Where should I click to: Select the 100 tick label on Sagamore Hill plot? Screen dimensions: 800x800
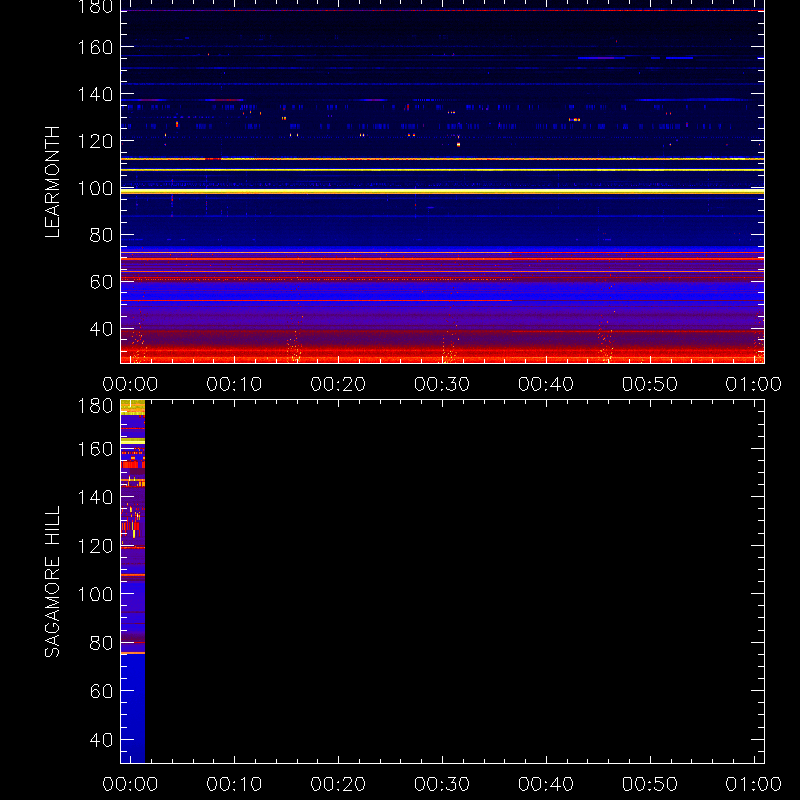coord(95,594)
